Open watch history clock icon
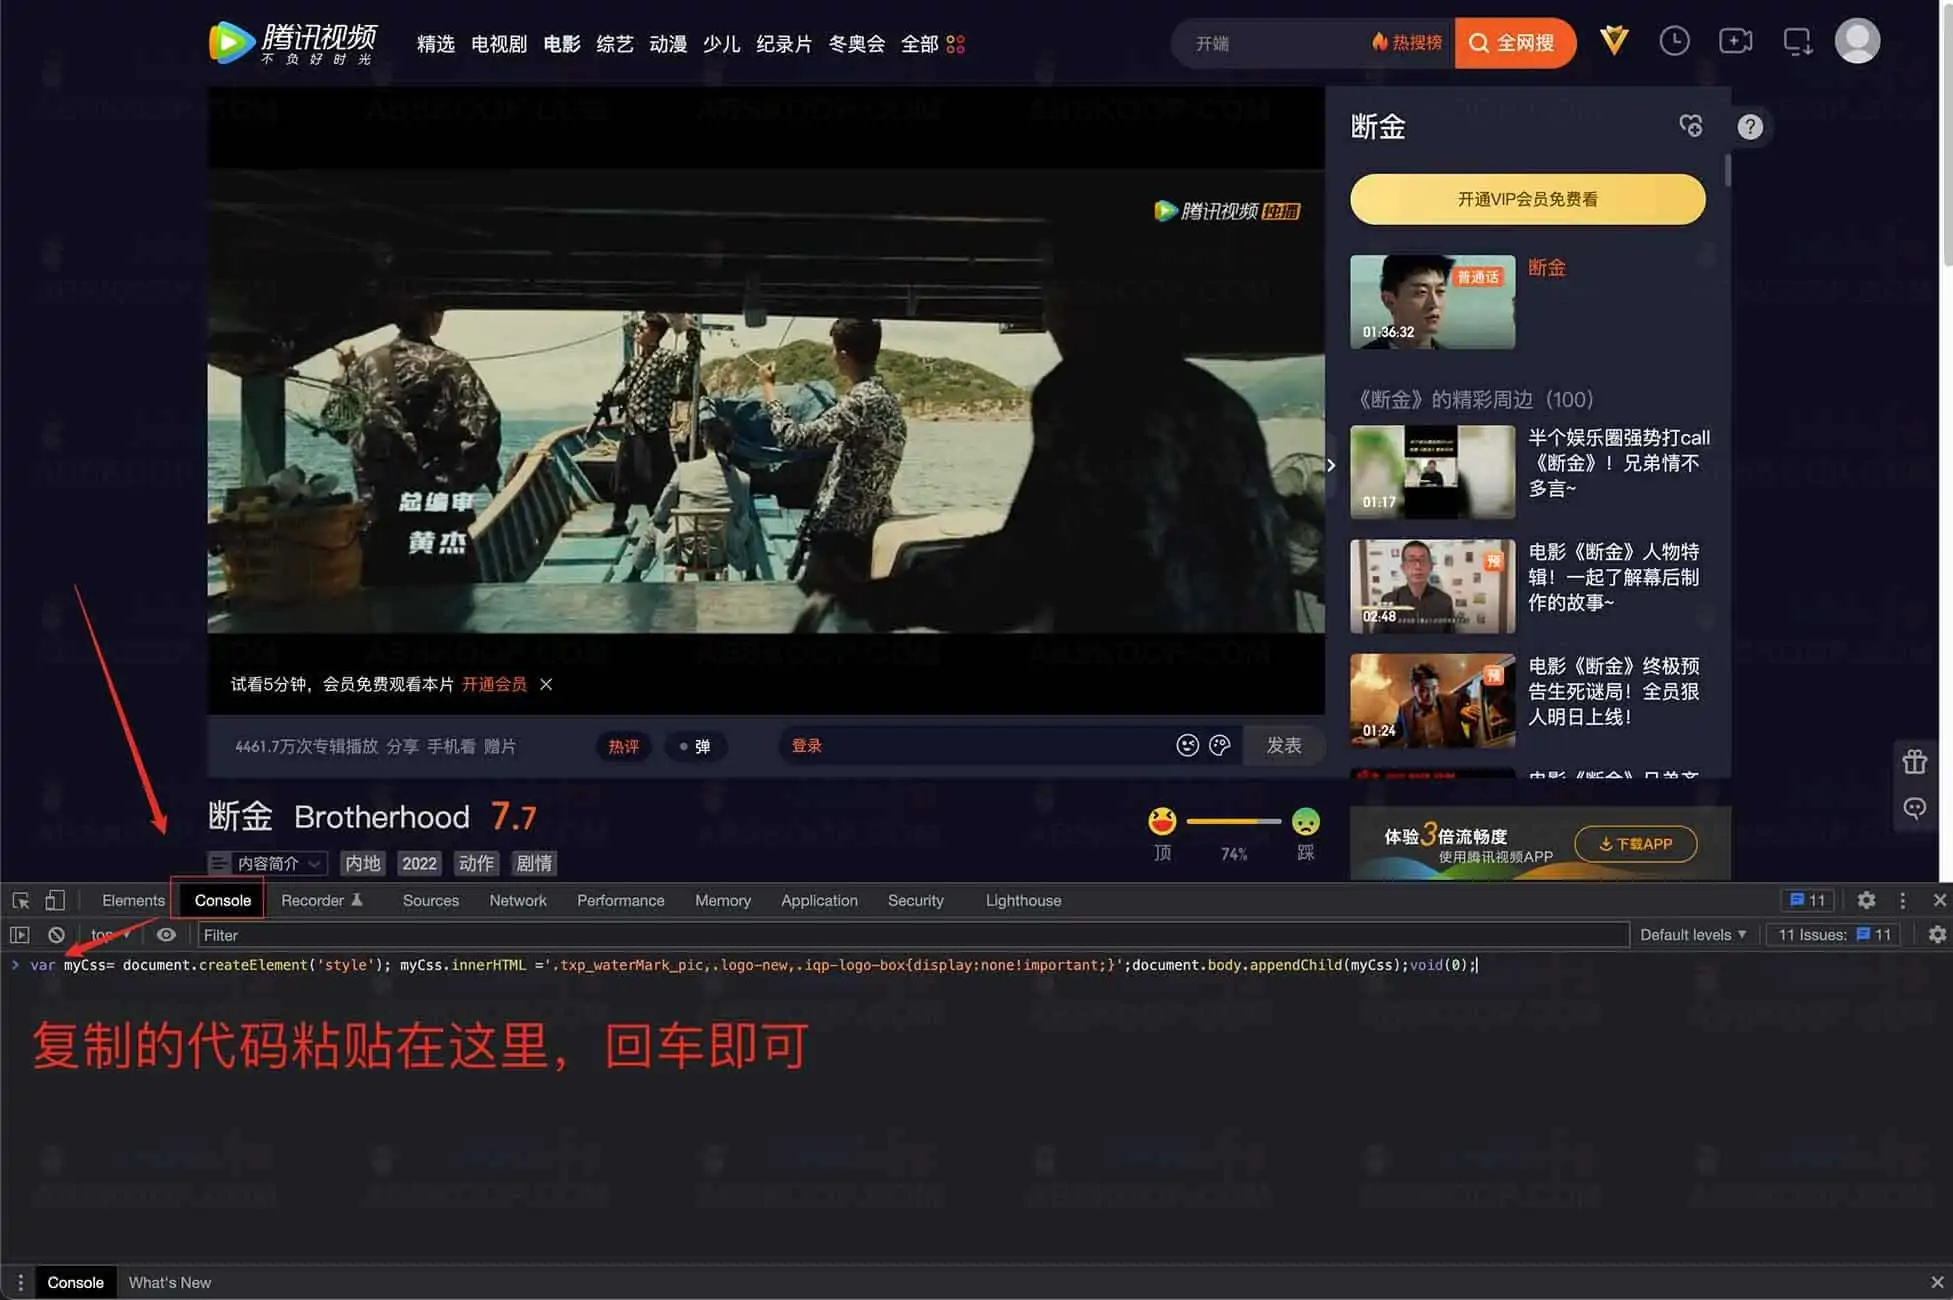 tap(1674, 41)
